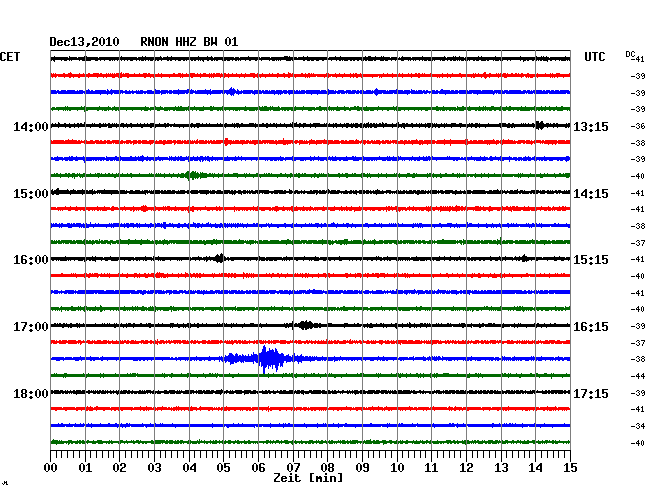
Task: Click the small blue event near minute 05 at top
Action: (x=232, y=92)
